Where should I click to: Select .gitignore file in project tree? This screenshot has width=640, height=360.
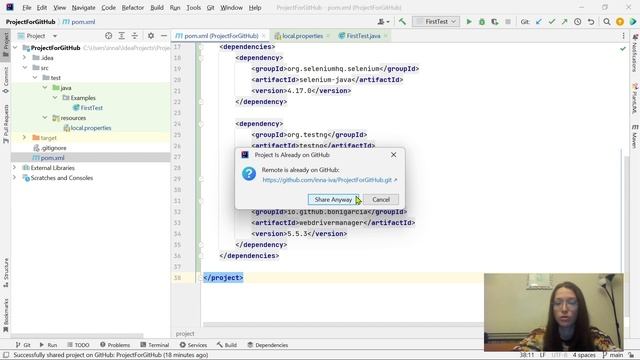[53, 148]
